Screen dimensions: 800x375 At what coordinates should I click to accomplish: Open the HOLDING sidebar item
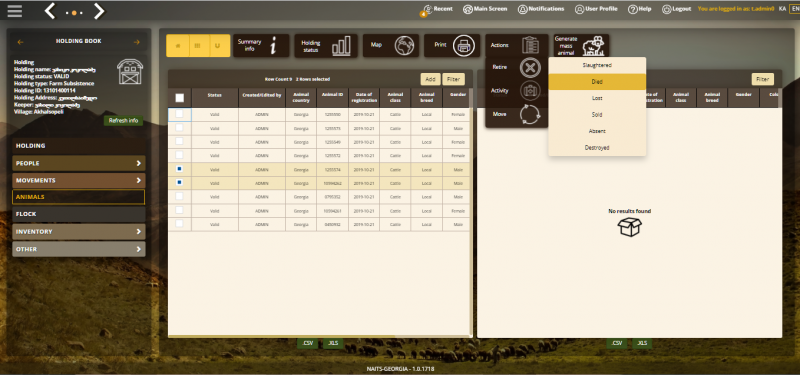coord(79,146)
